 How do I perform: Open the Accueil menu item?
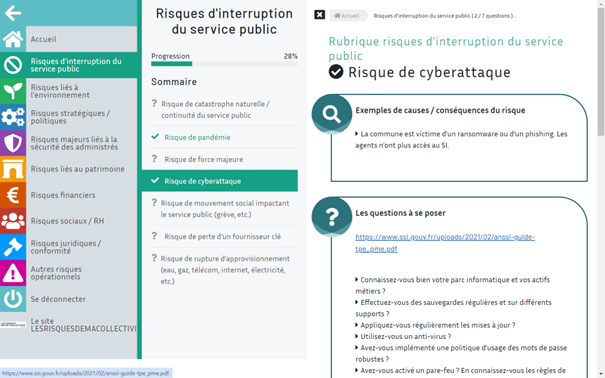coord(68,39)
